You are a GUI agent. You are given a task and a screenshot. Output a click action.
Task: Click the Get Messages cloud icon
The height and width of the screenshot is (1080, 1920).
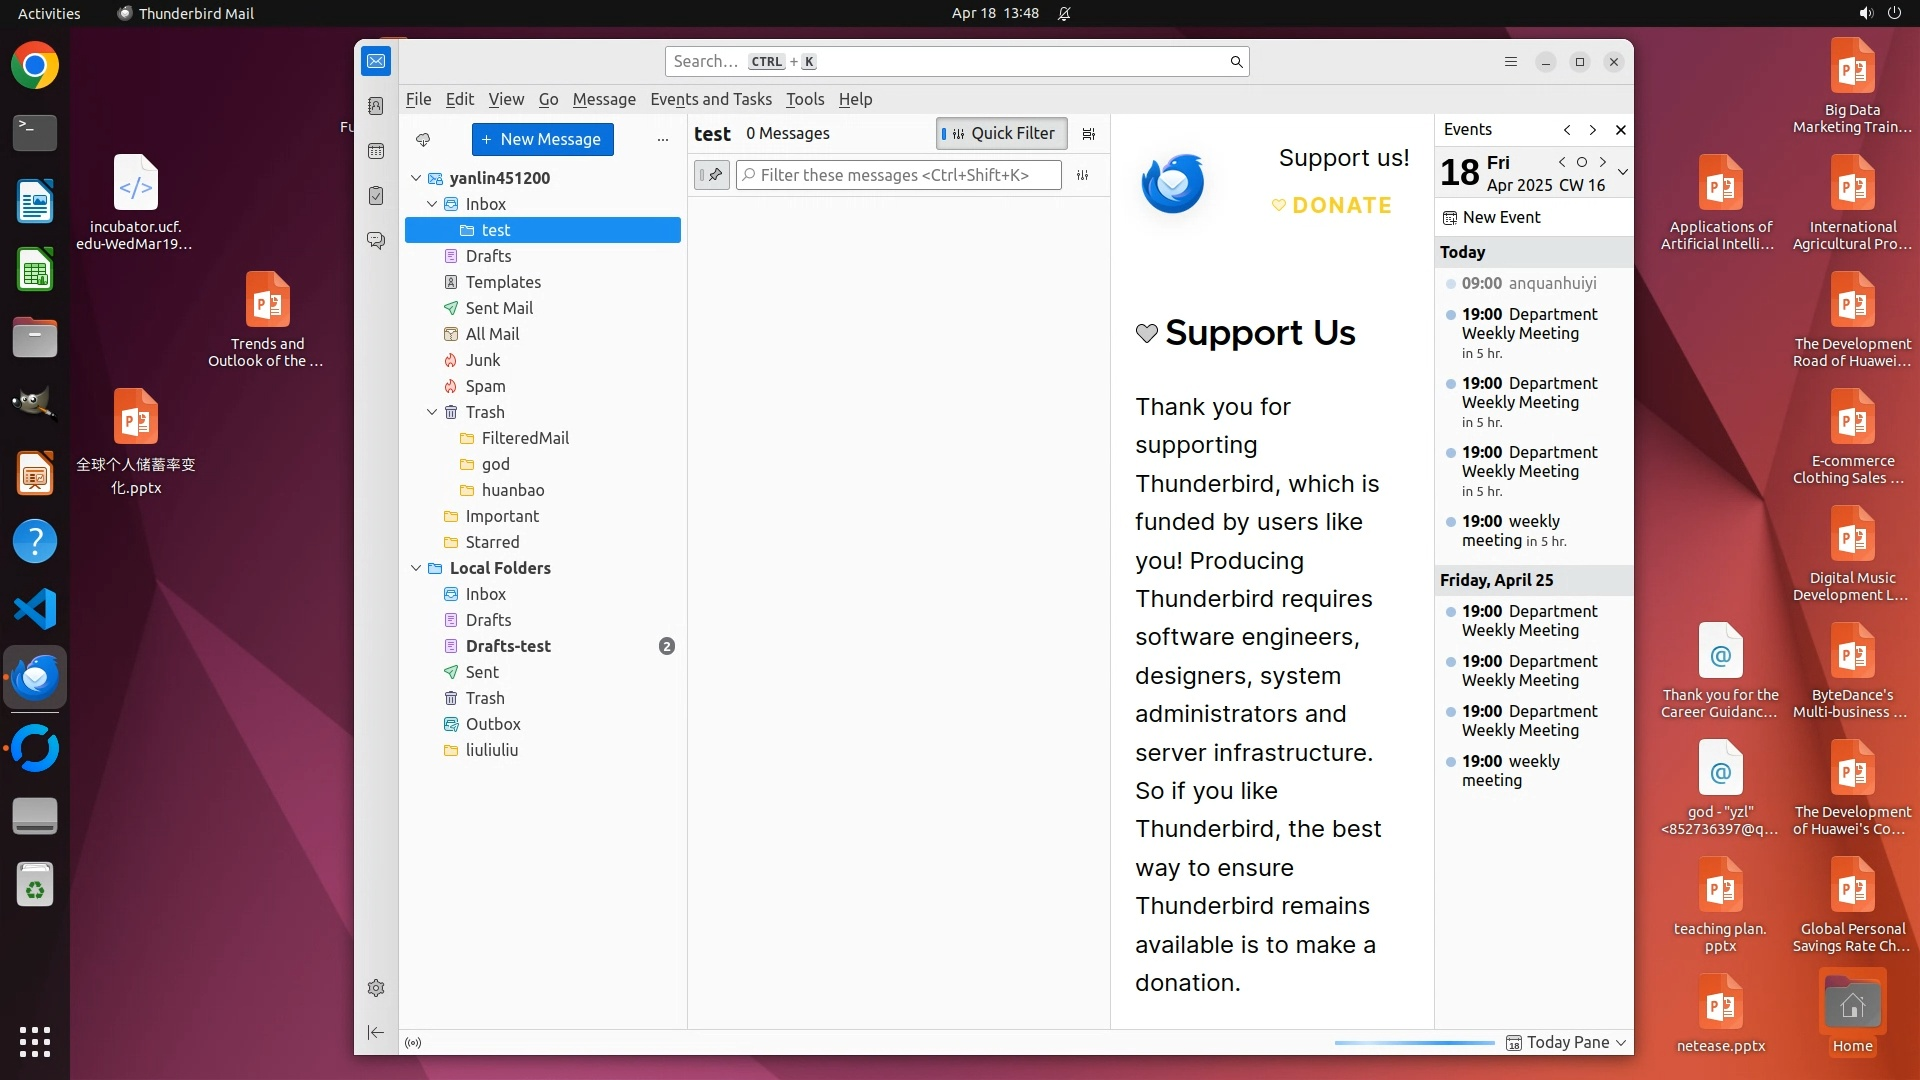423,140
